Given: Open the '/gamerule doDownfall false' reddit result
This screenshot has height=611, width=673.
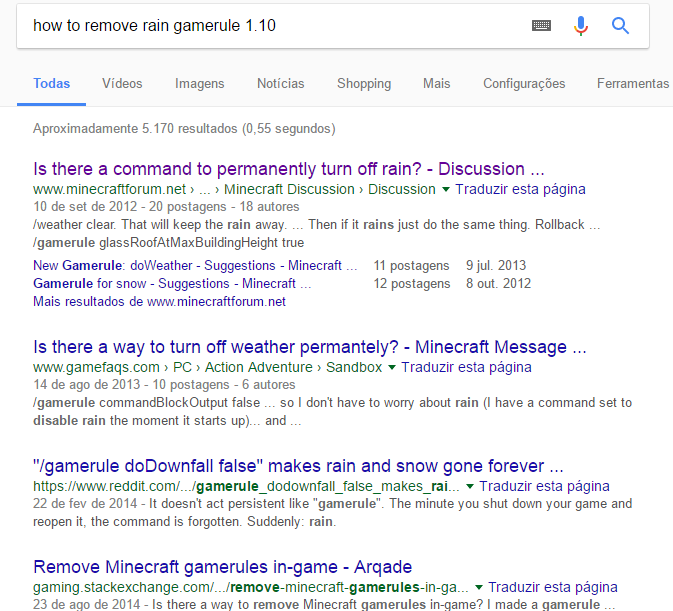Looking at the screenshot, I should coord(298,466).
